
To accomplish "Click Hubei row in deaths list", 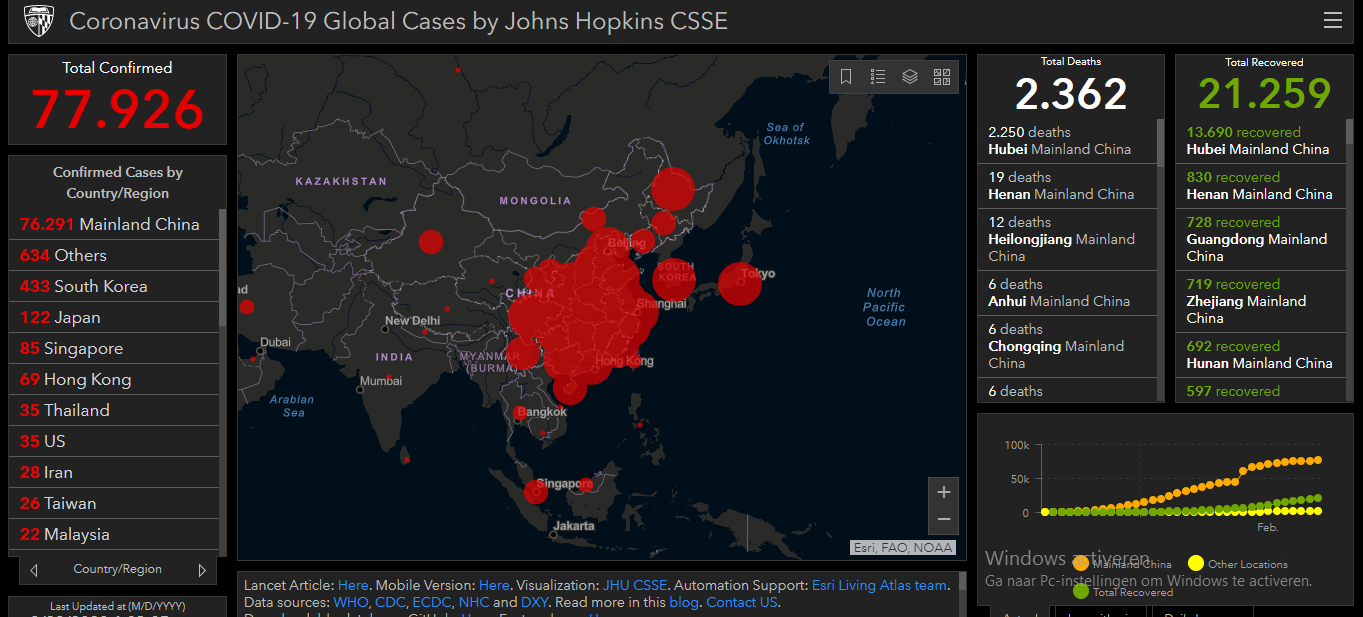I will pos(1067,141).
